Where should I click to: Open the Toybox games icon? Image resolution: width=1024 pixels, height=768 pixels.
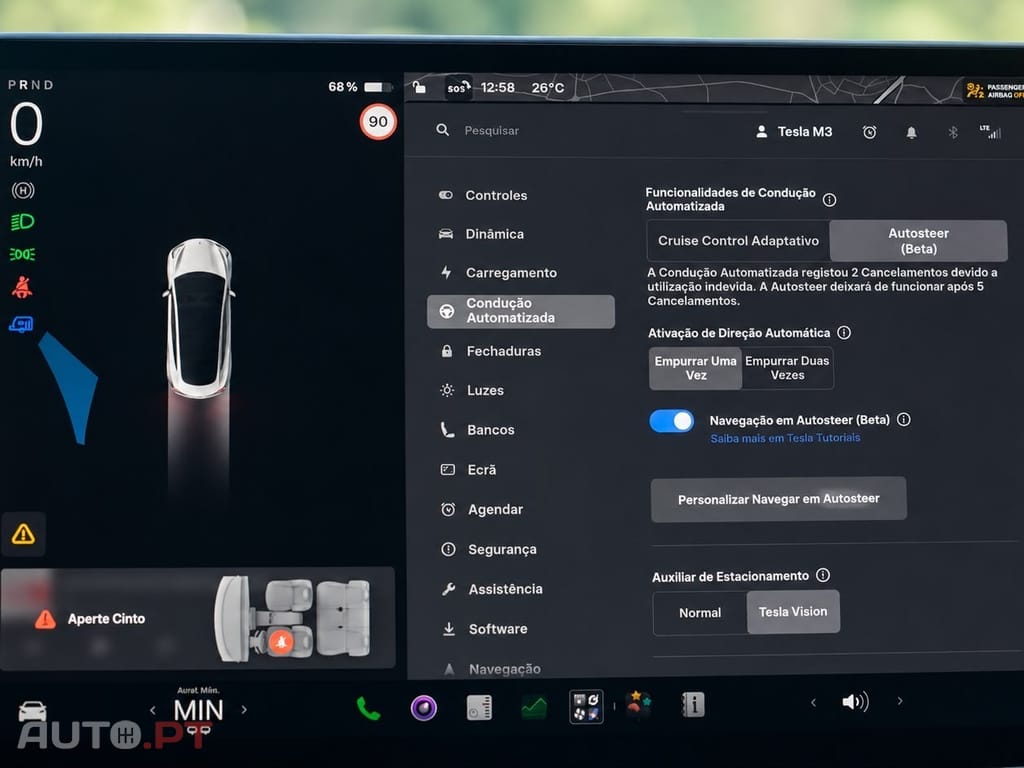638,704
